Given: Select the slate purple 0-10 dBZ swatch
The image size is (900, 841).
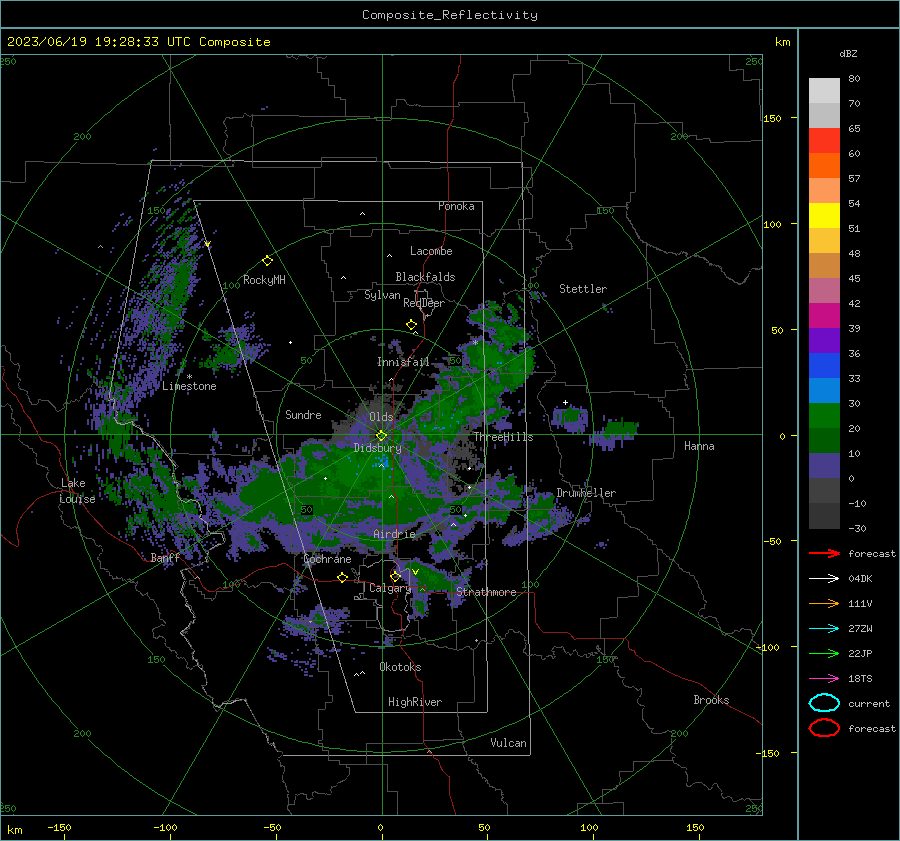Looking at the screenshot, I should pyautogui.click(x=824, y=466).
